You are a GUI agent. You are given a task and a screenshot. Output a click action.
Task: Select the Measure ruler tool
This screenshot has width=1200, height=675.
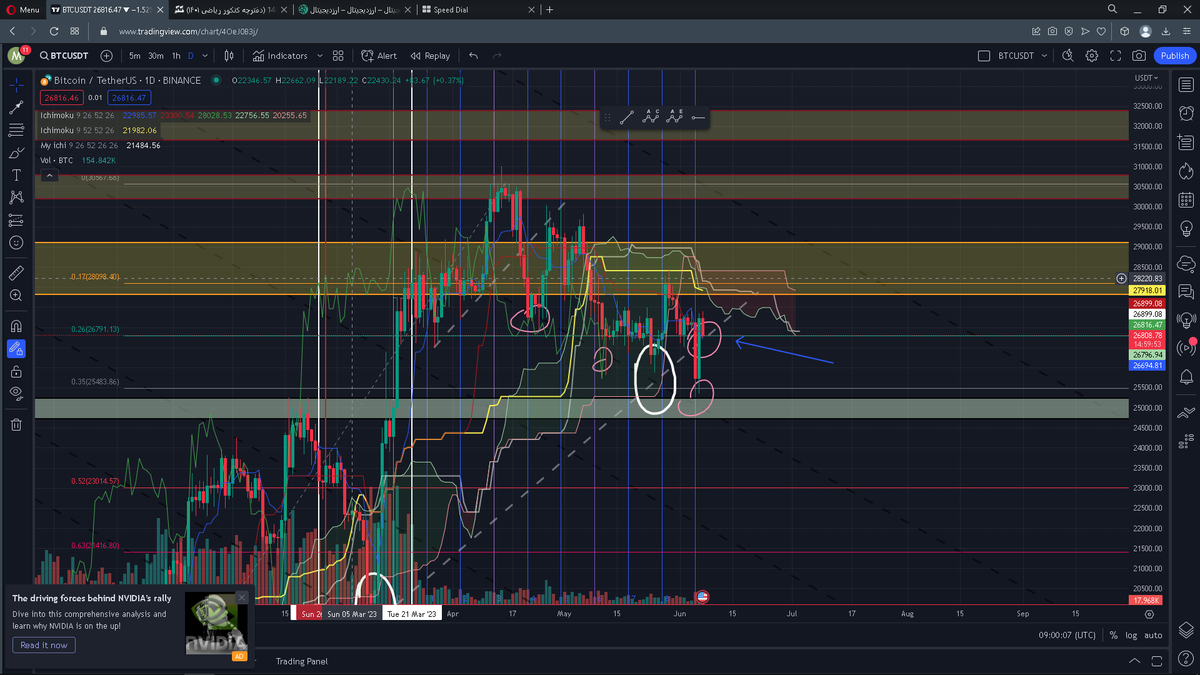pos(16,273)
